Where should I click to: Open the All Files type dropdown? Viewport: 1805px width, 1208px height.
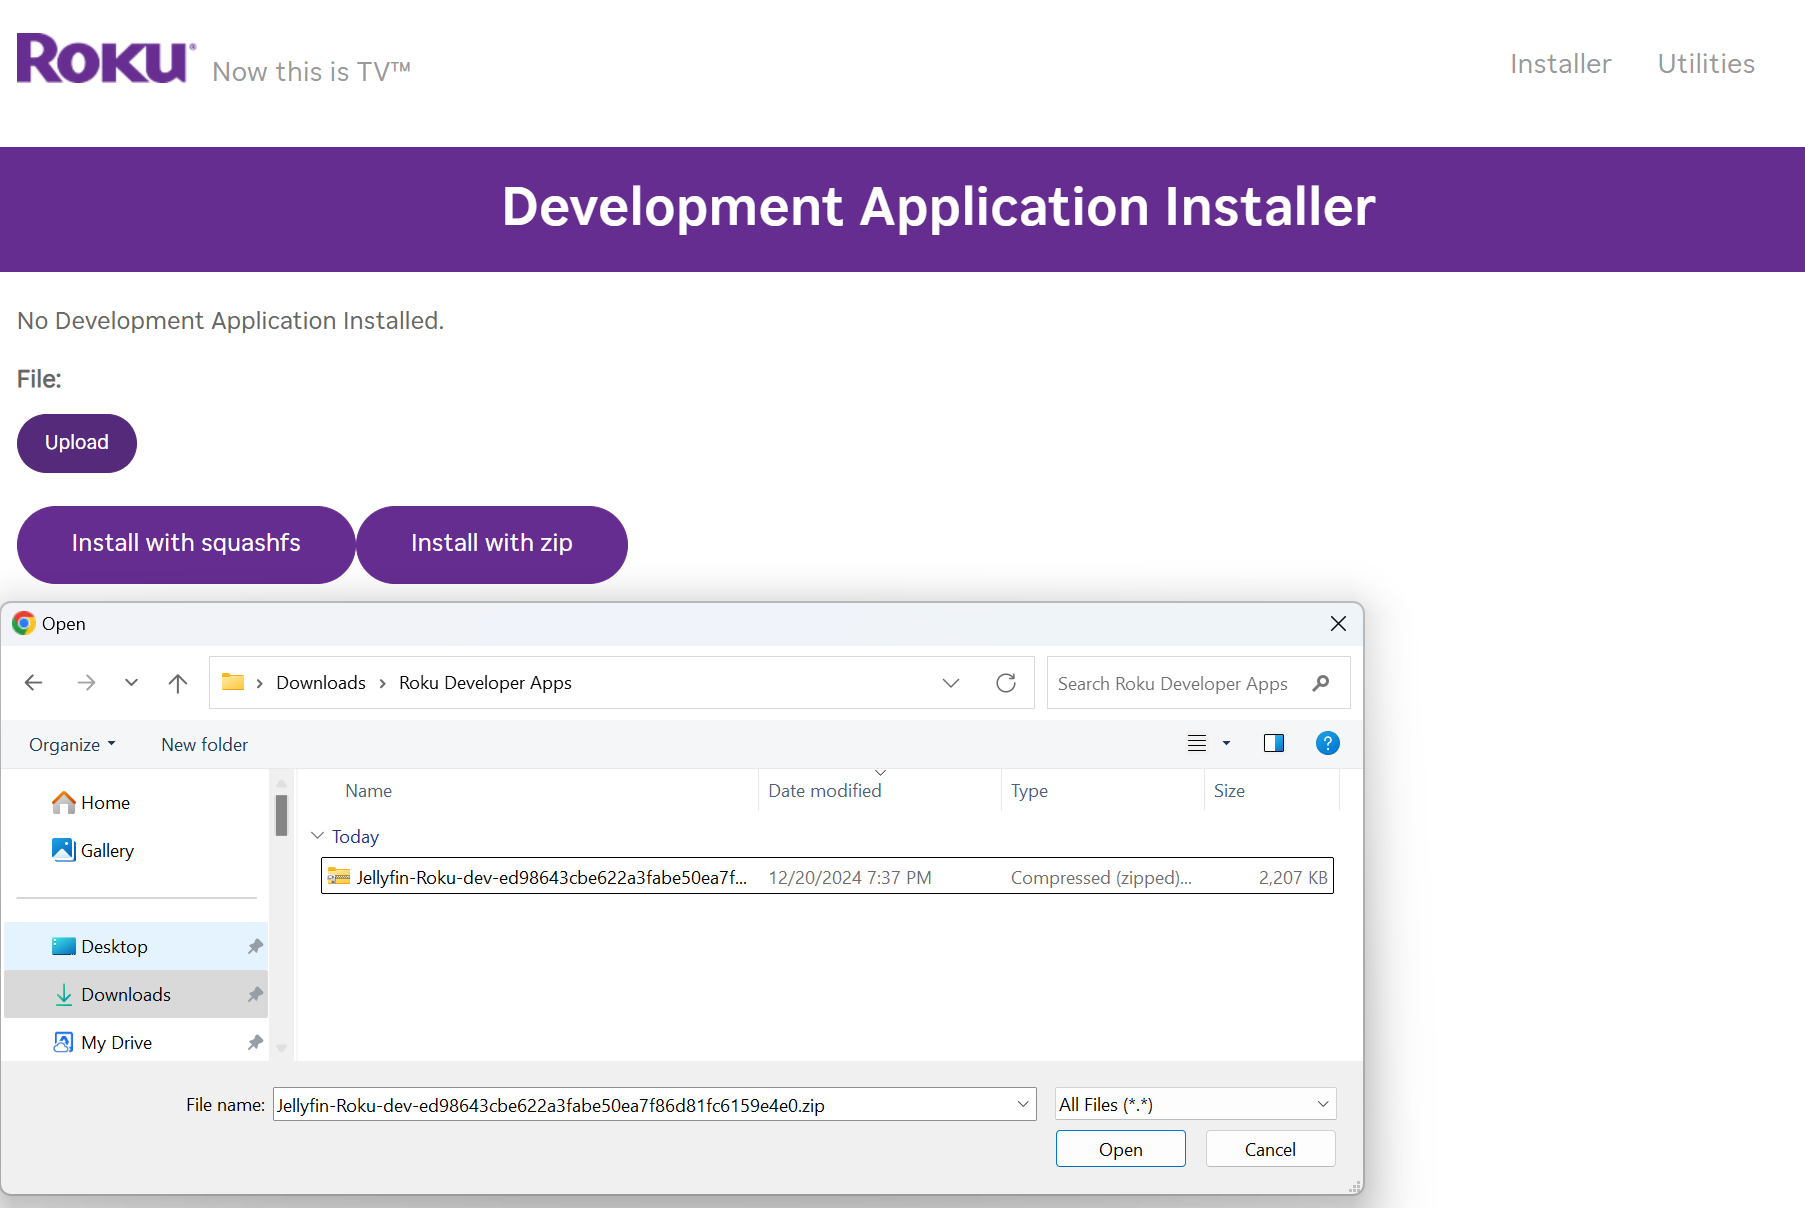pos(1195,1104)
